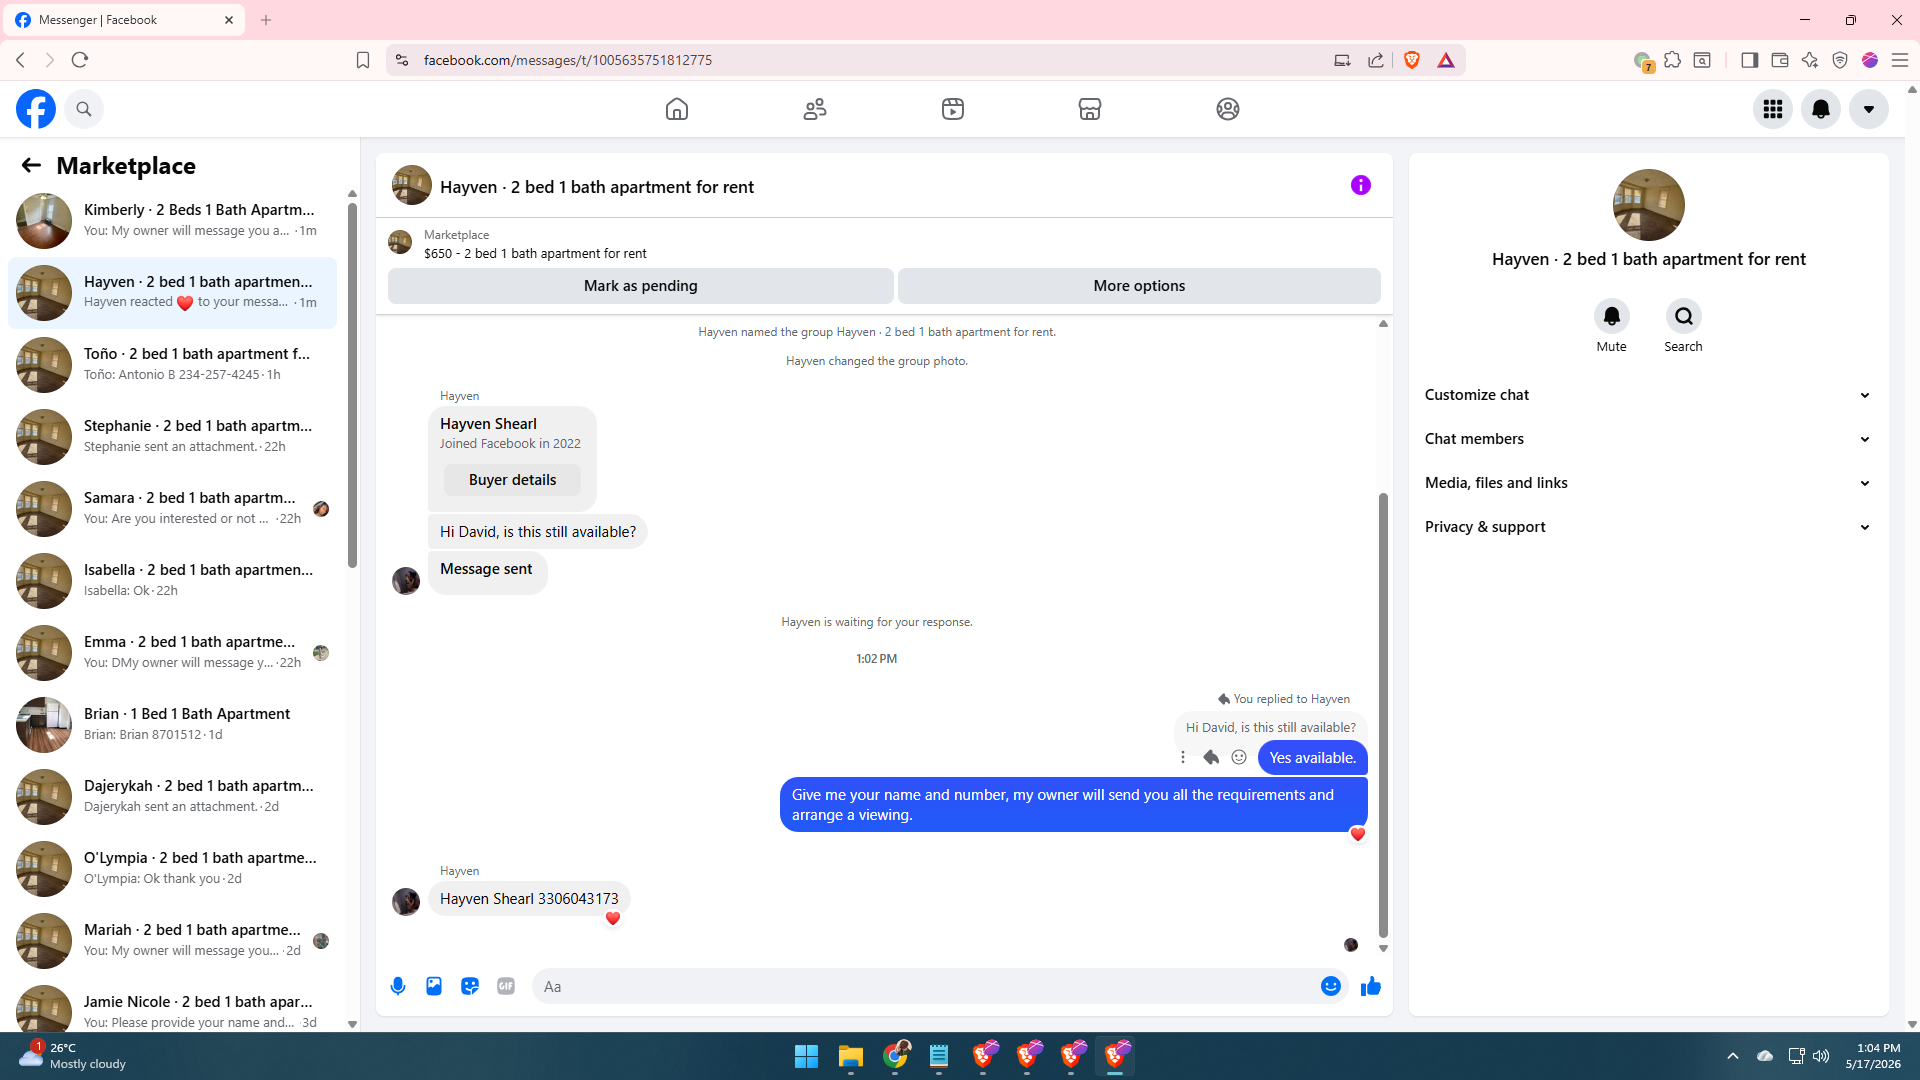This screenshot has width=1920, height=1080.
Task: Open the Groups icon in top navigation
Action: [x=1228, y=109]
